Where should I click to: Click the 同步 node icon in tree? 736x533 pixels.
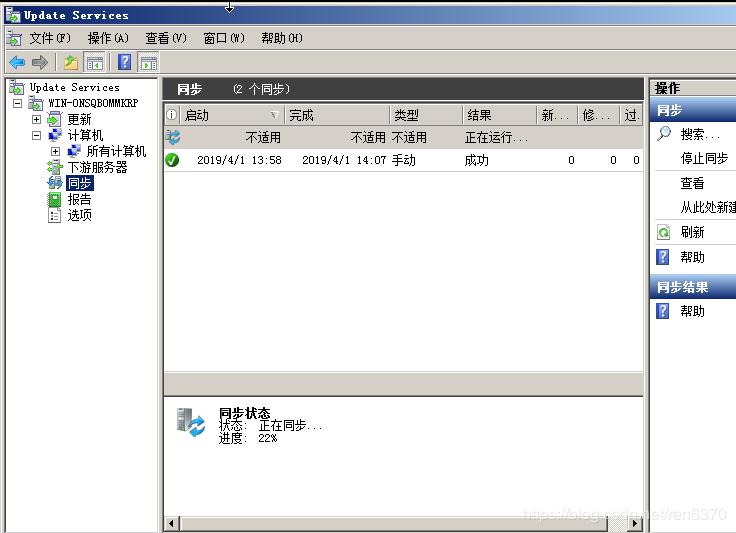(x=54, y=183)
